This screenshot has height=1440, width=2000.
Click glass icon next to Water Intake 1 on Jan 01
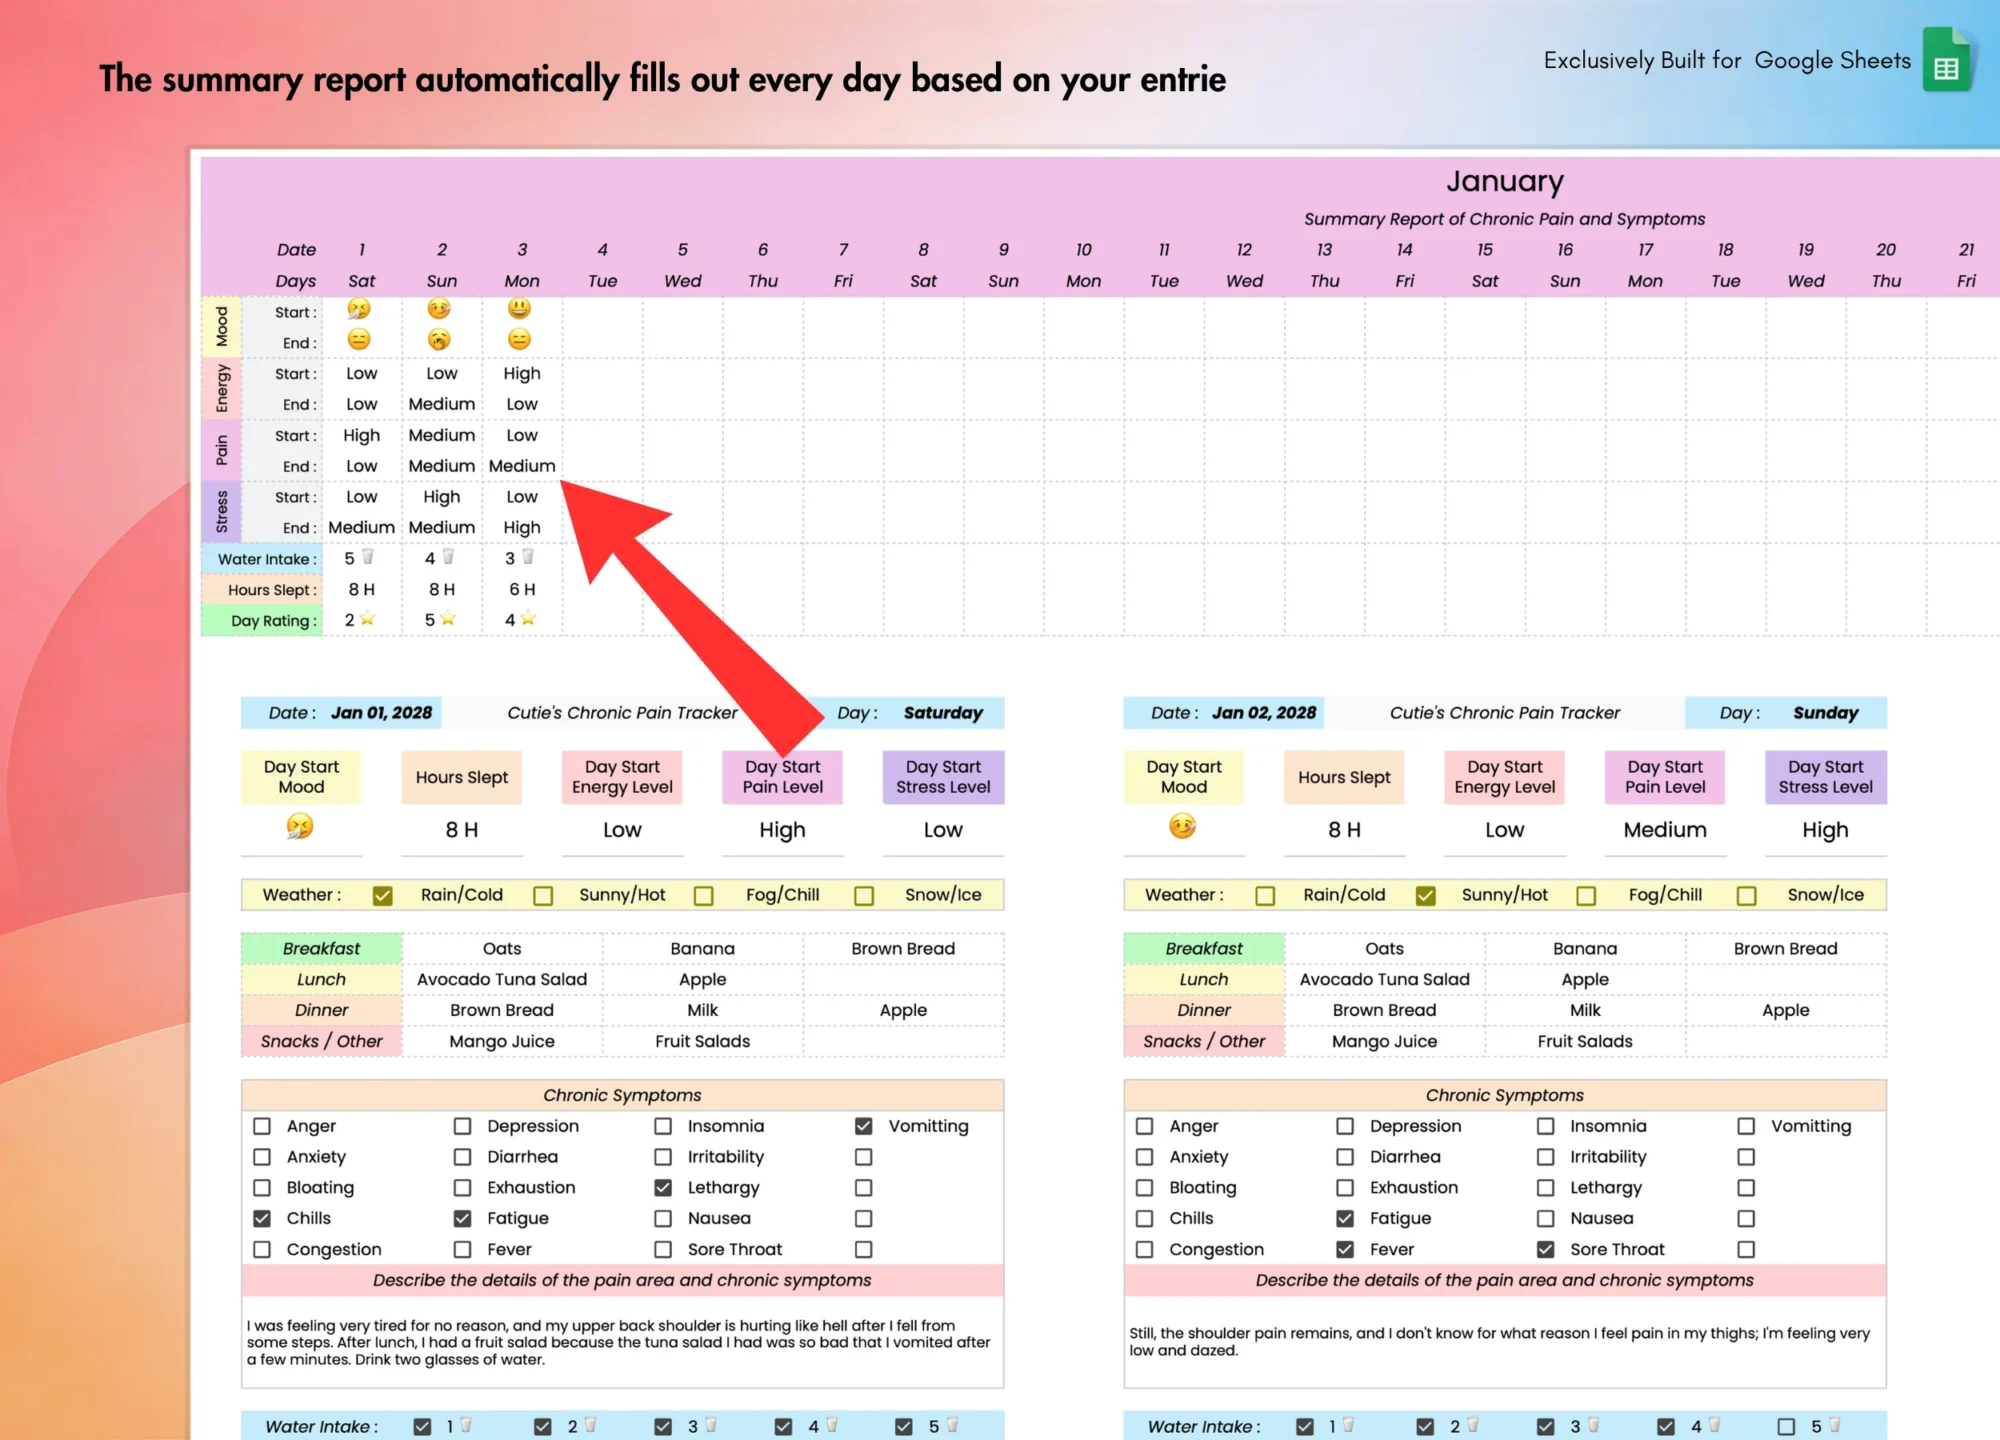(x=465, y=1425)
